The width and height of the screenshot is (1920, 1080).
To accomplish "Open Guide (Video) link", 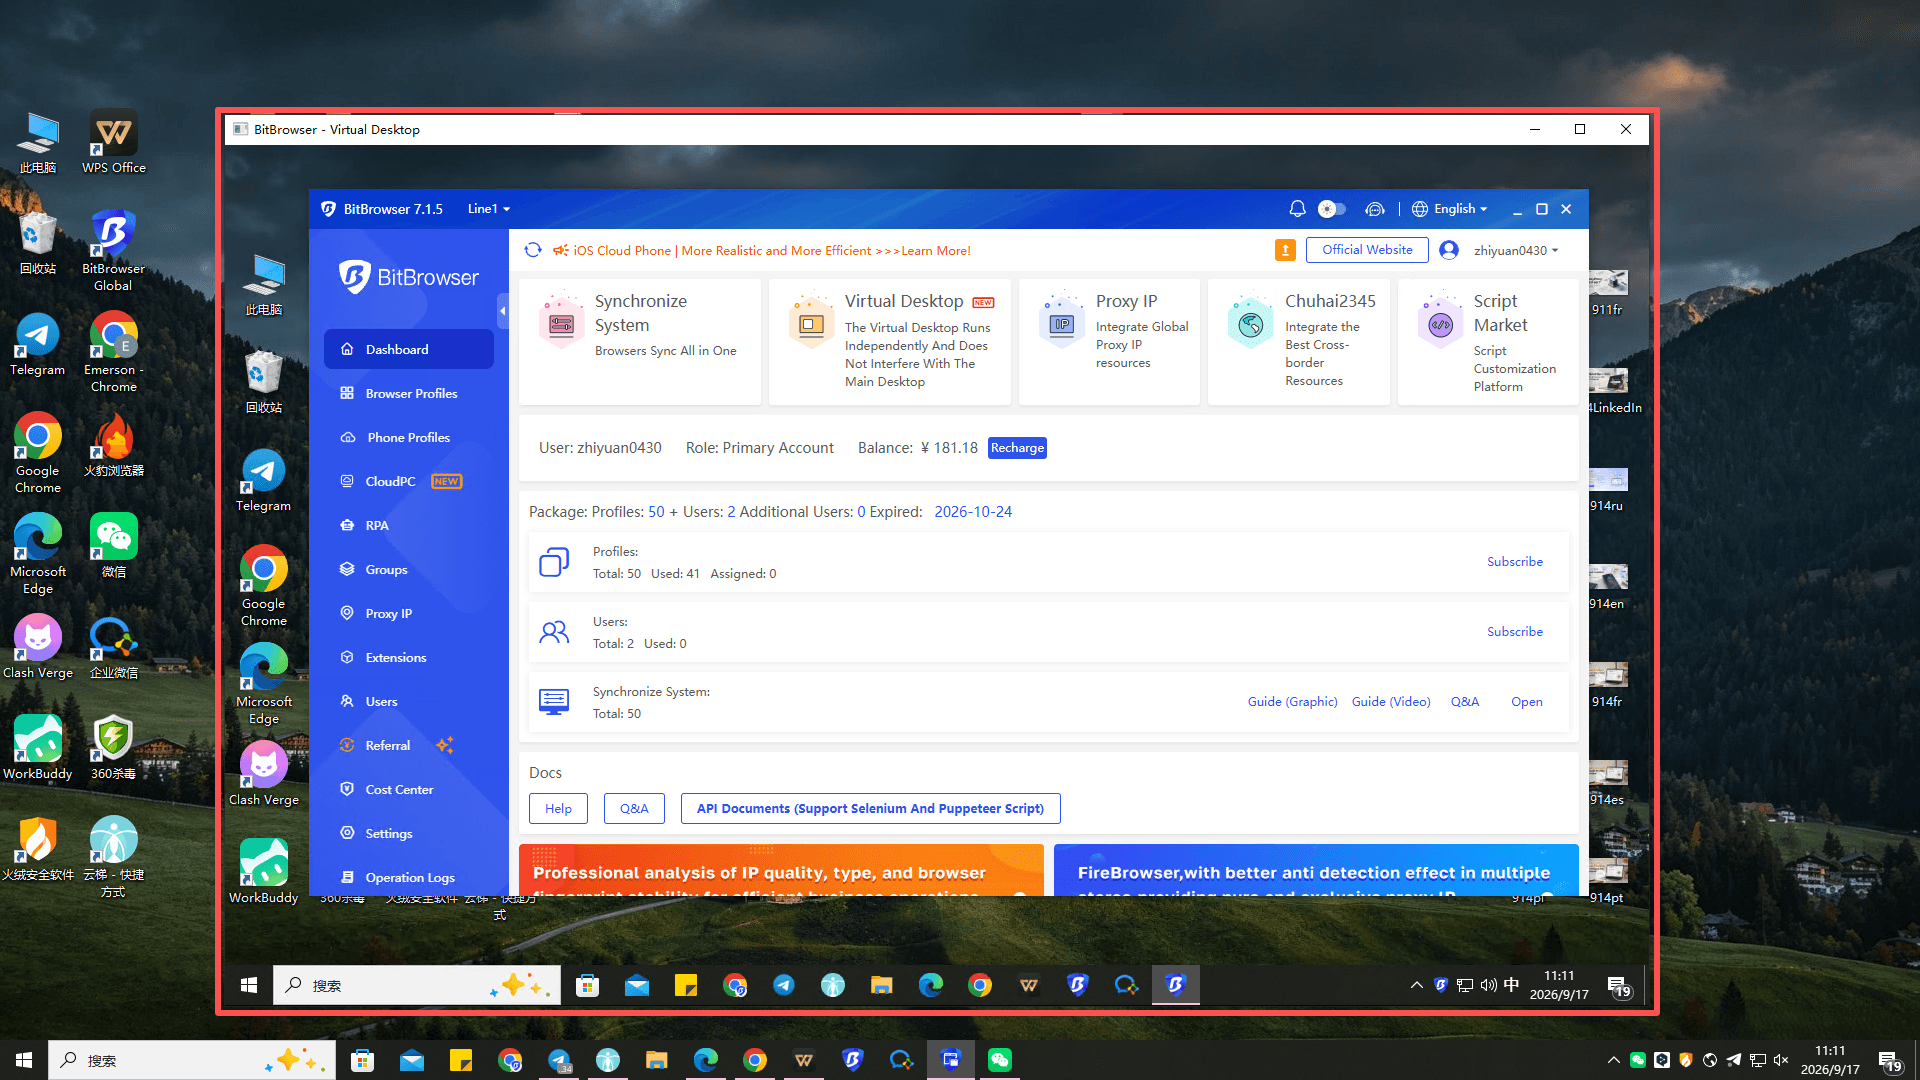I will coord(1391,702).
